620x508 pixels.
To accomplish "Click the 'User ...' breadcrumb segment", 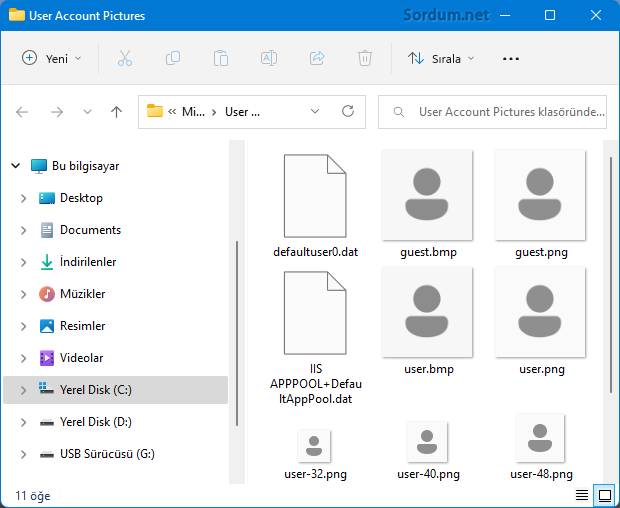I will coord(242,112).
